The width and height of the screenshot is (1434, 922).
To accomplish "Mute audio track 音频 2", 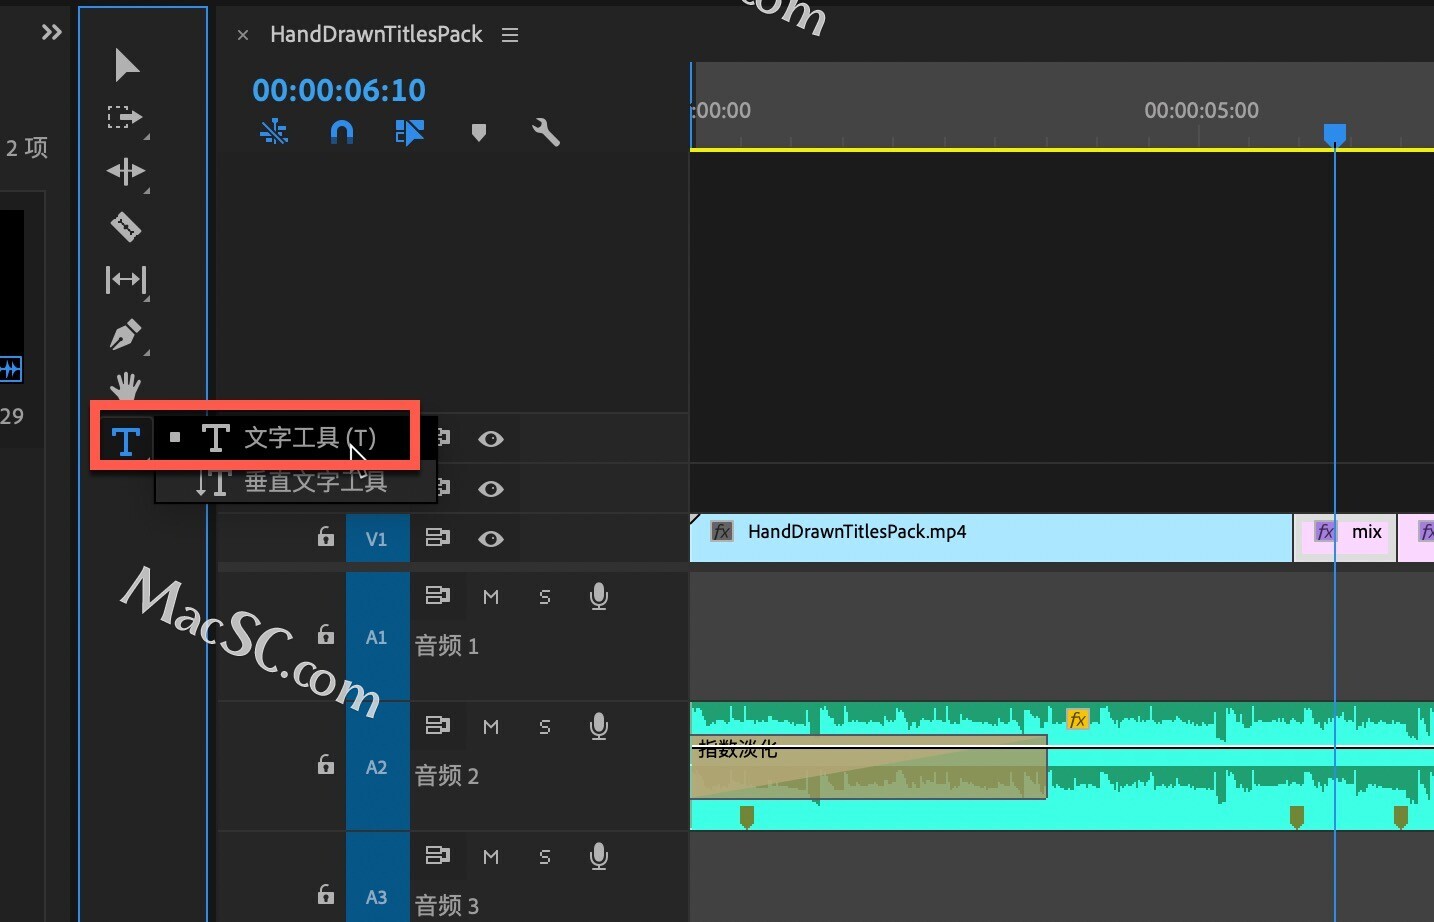I will pyautogui.click(x=491, y=727).
